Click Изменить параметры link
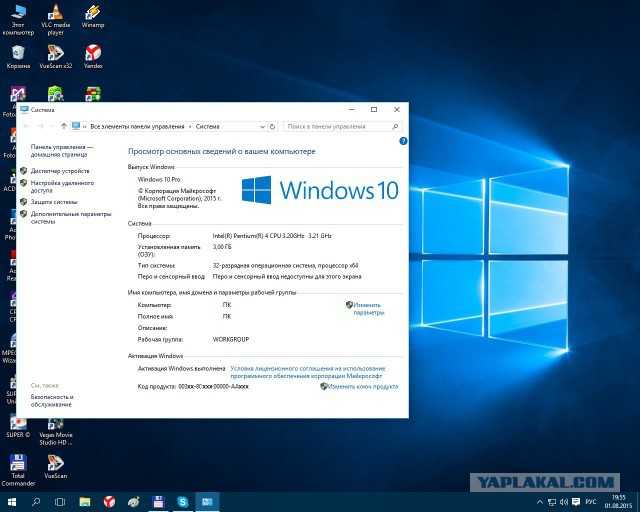 click(x=369, y=309)
